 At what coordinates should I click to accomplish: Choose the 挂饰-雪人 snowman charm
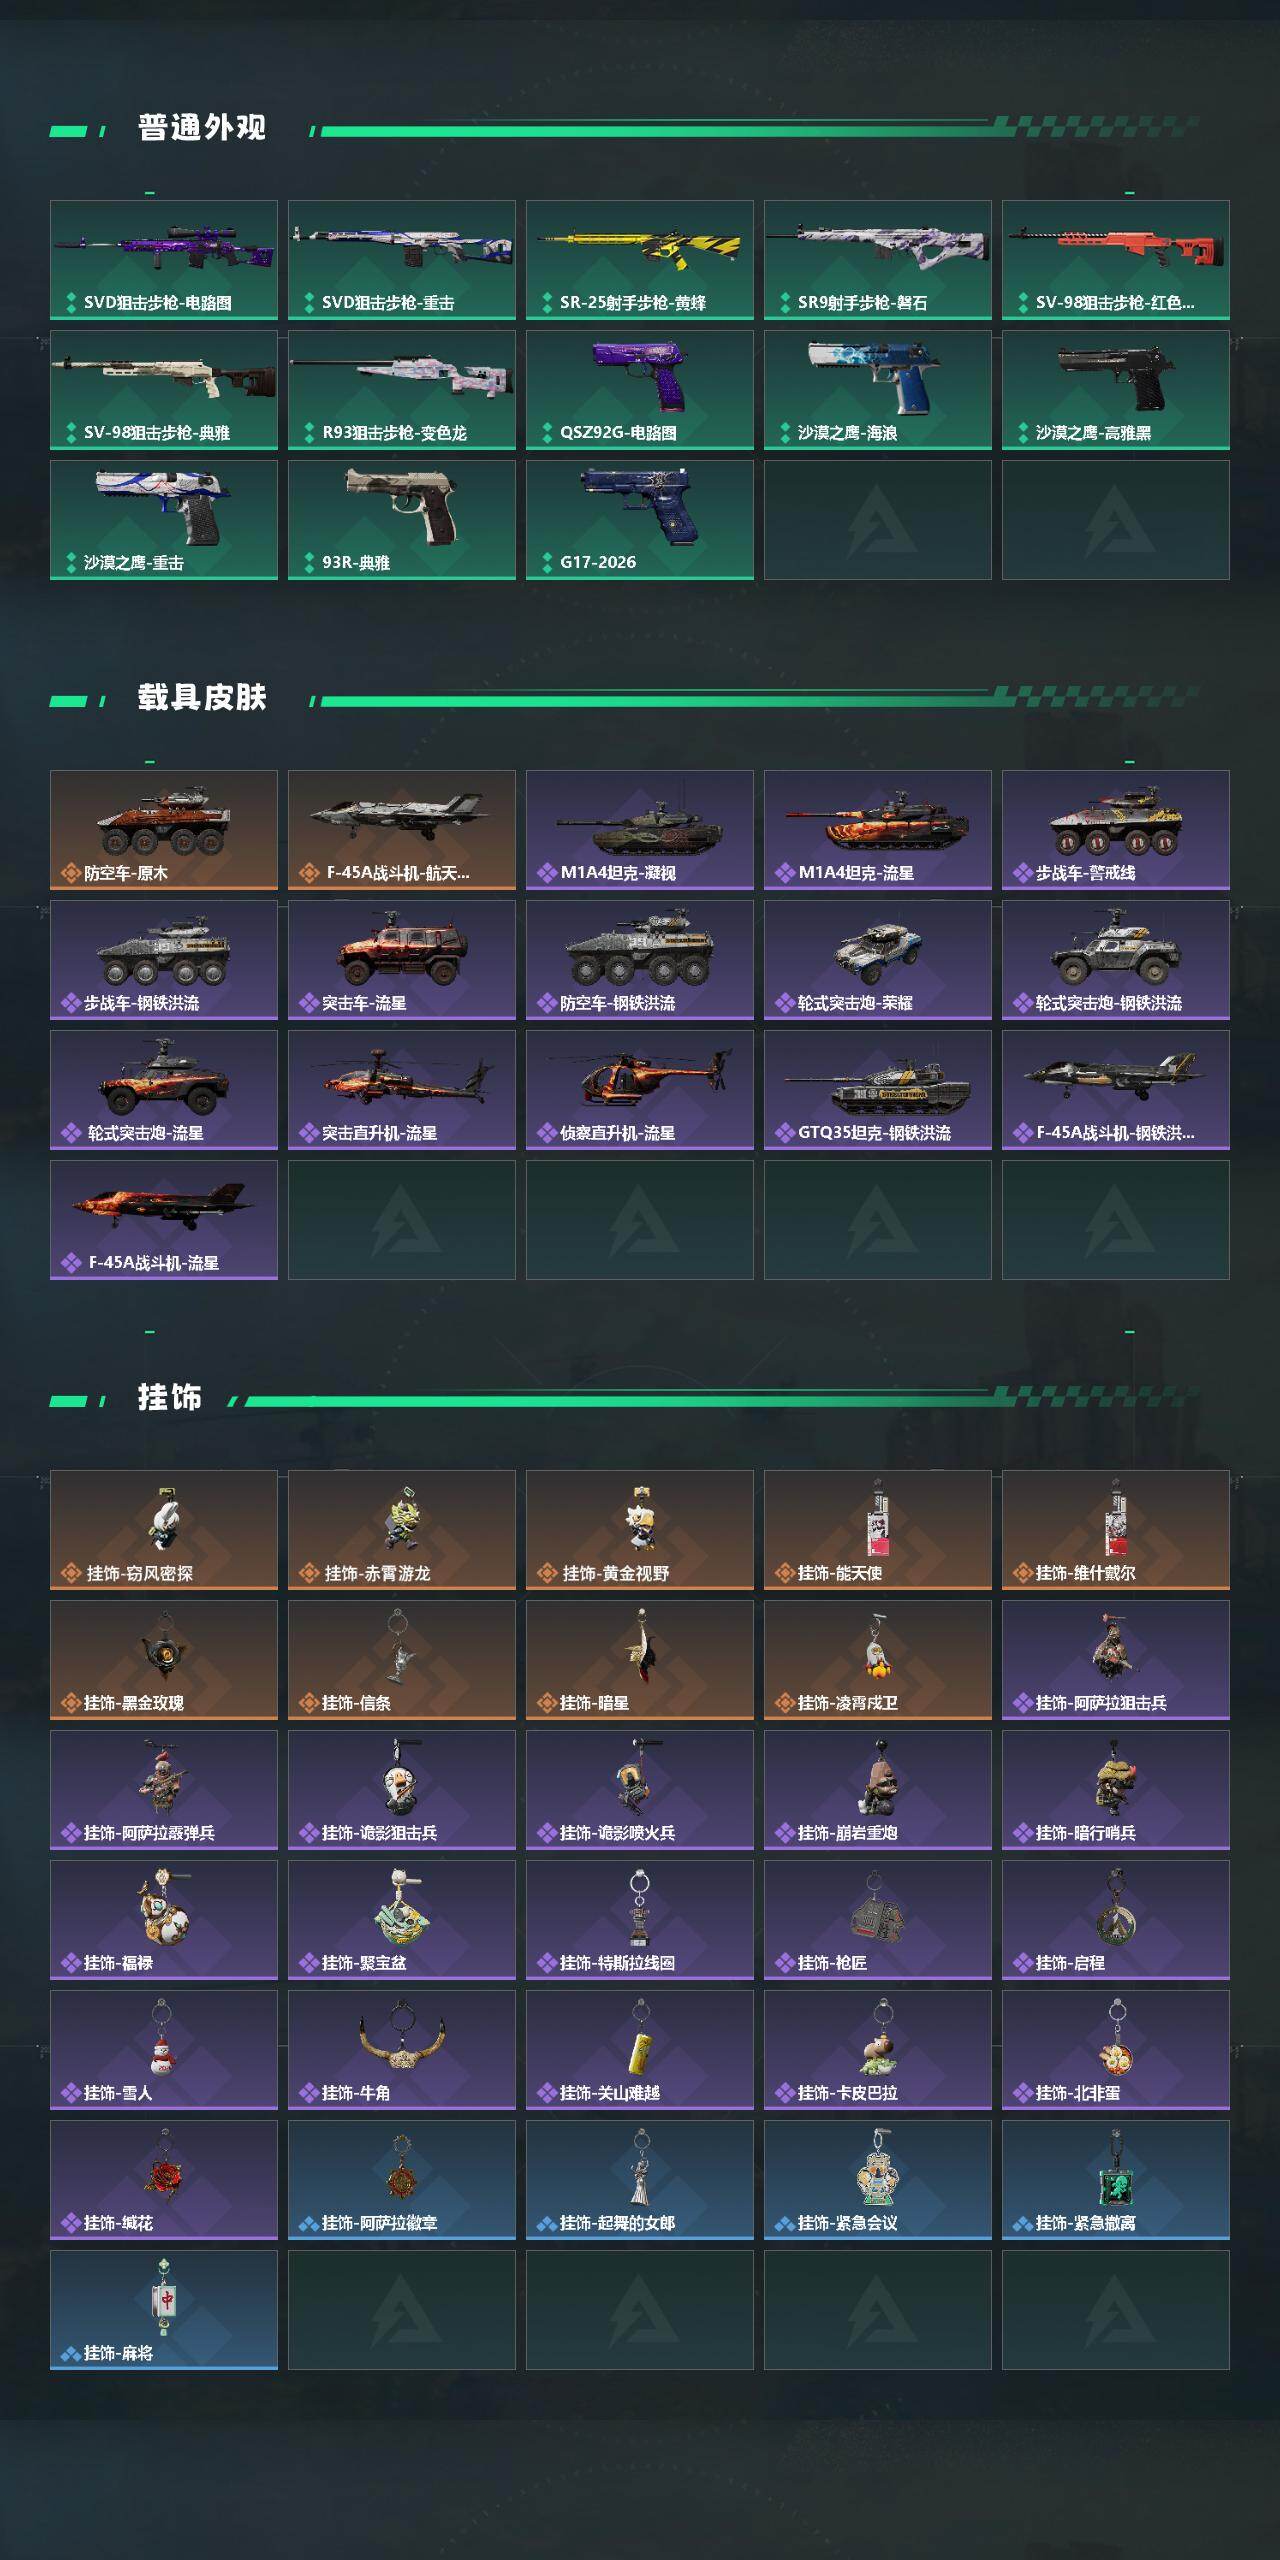(164, 2050)
